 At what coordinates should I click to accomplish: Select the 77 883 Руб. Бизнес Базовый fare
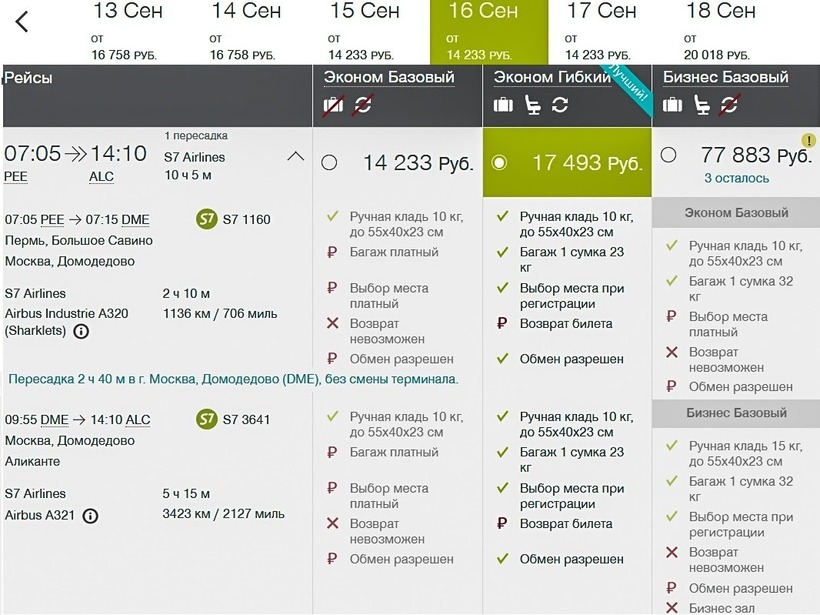point(669,155)
